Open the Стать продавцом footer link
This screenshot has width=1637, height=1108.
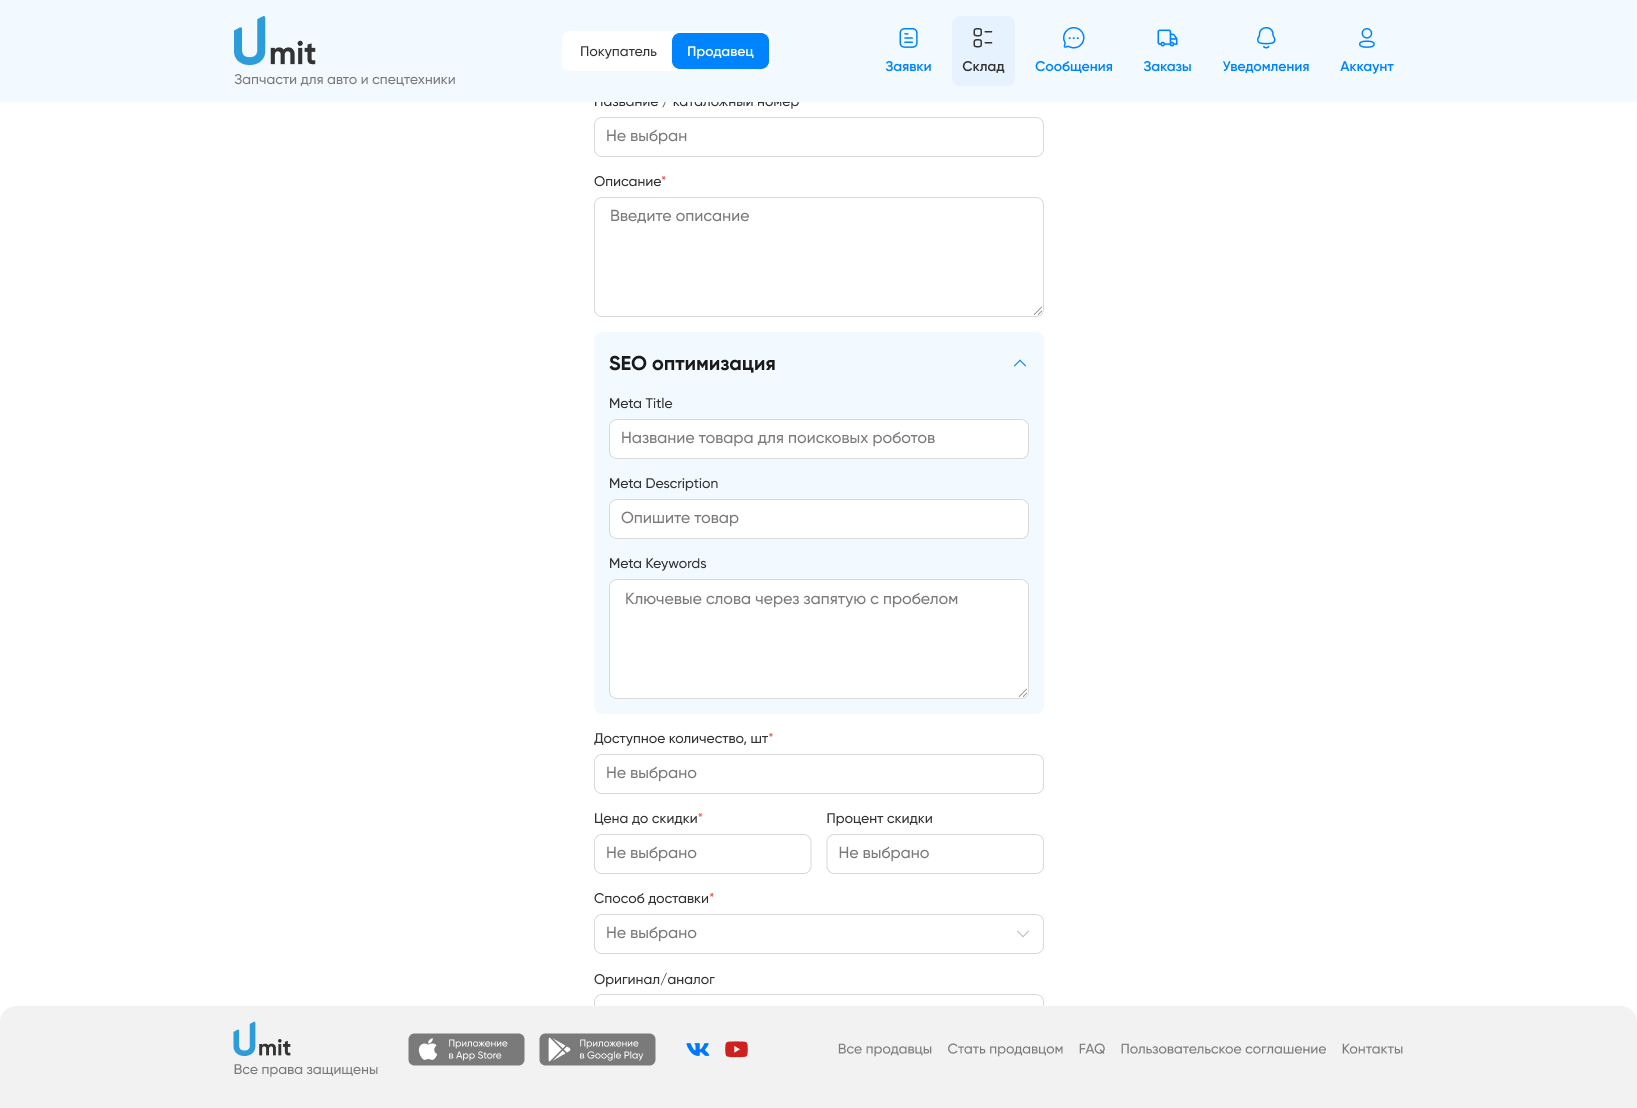click(x=1005, y=1049)
